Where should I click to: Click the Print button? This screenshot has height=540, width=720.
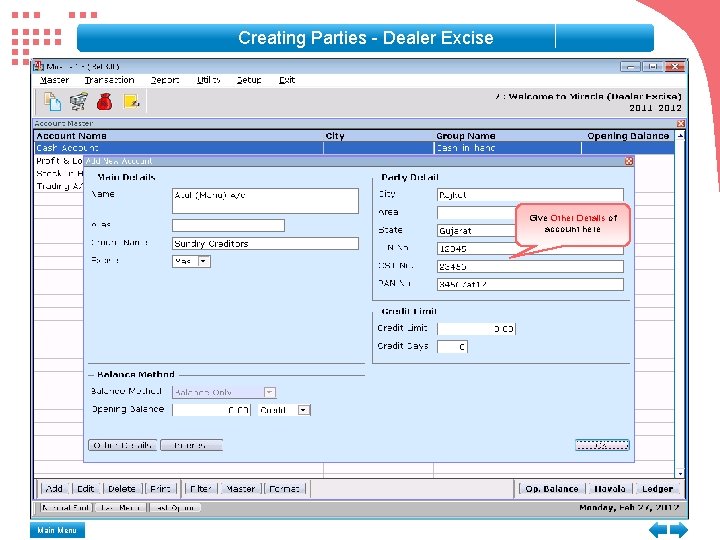160,489
